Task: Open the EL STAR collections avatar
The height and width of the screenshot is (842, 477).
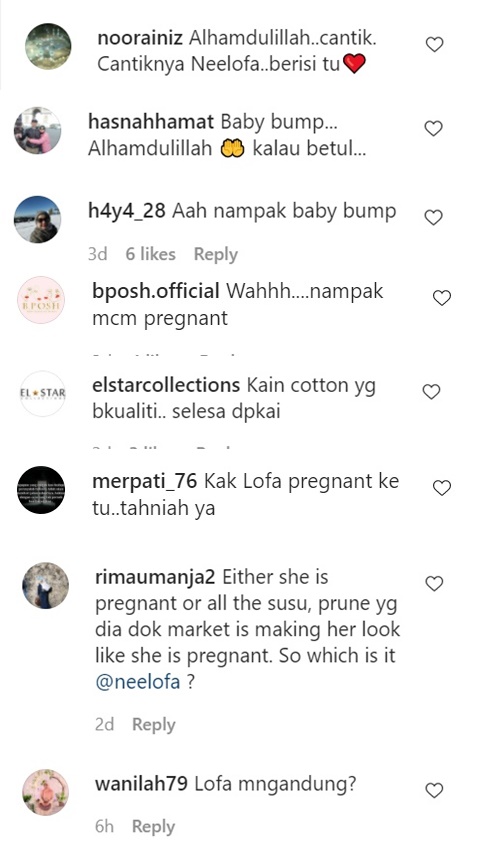Action: click(42, 394)
